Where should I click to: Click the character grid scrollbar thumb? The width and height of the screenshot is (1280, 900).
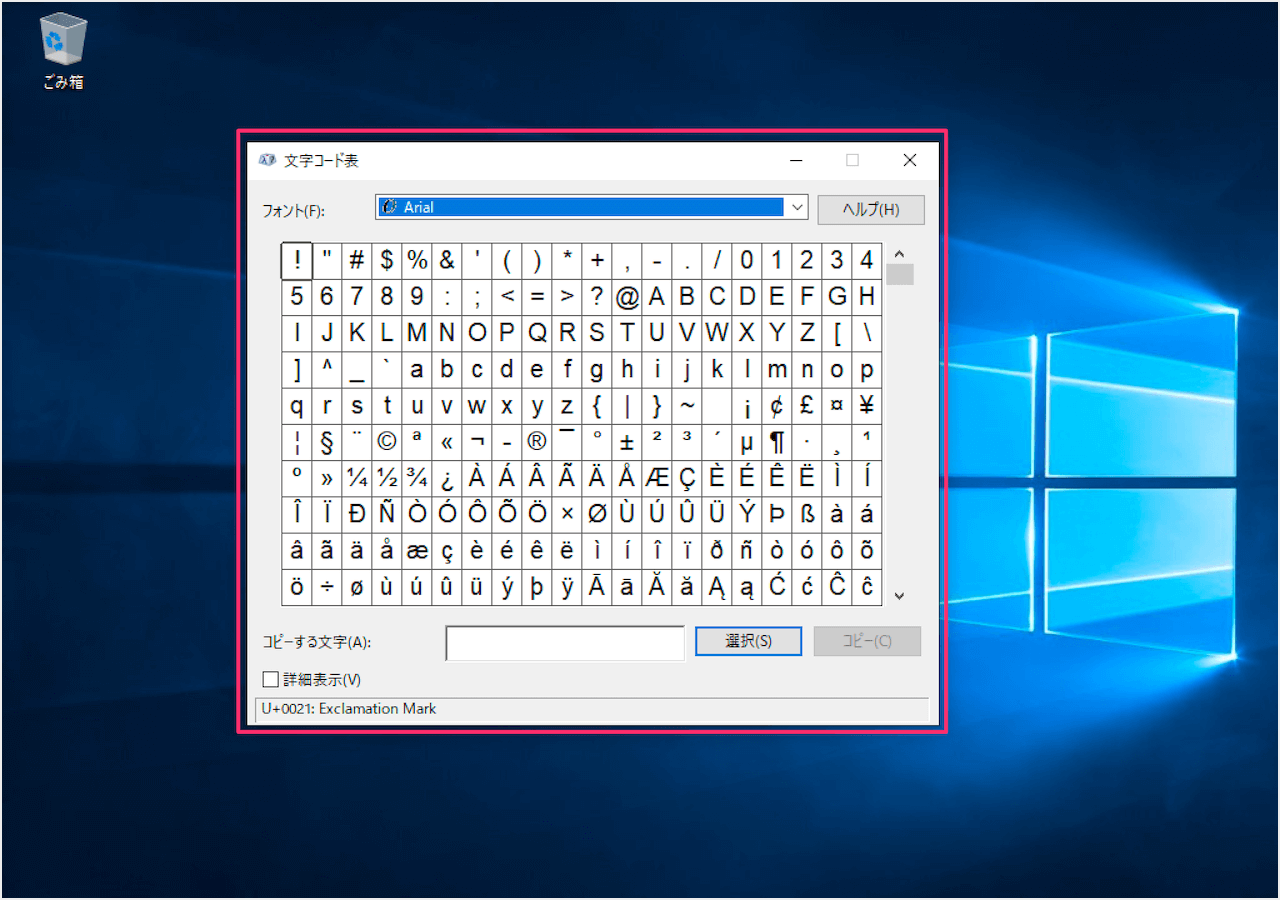pos(900,274)
